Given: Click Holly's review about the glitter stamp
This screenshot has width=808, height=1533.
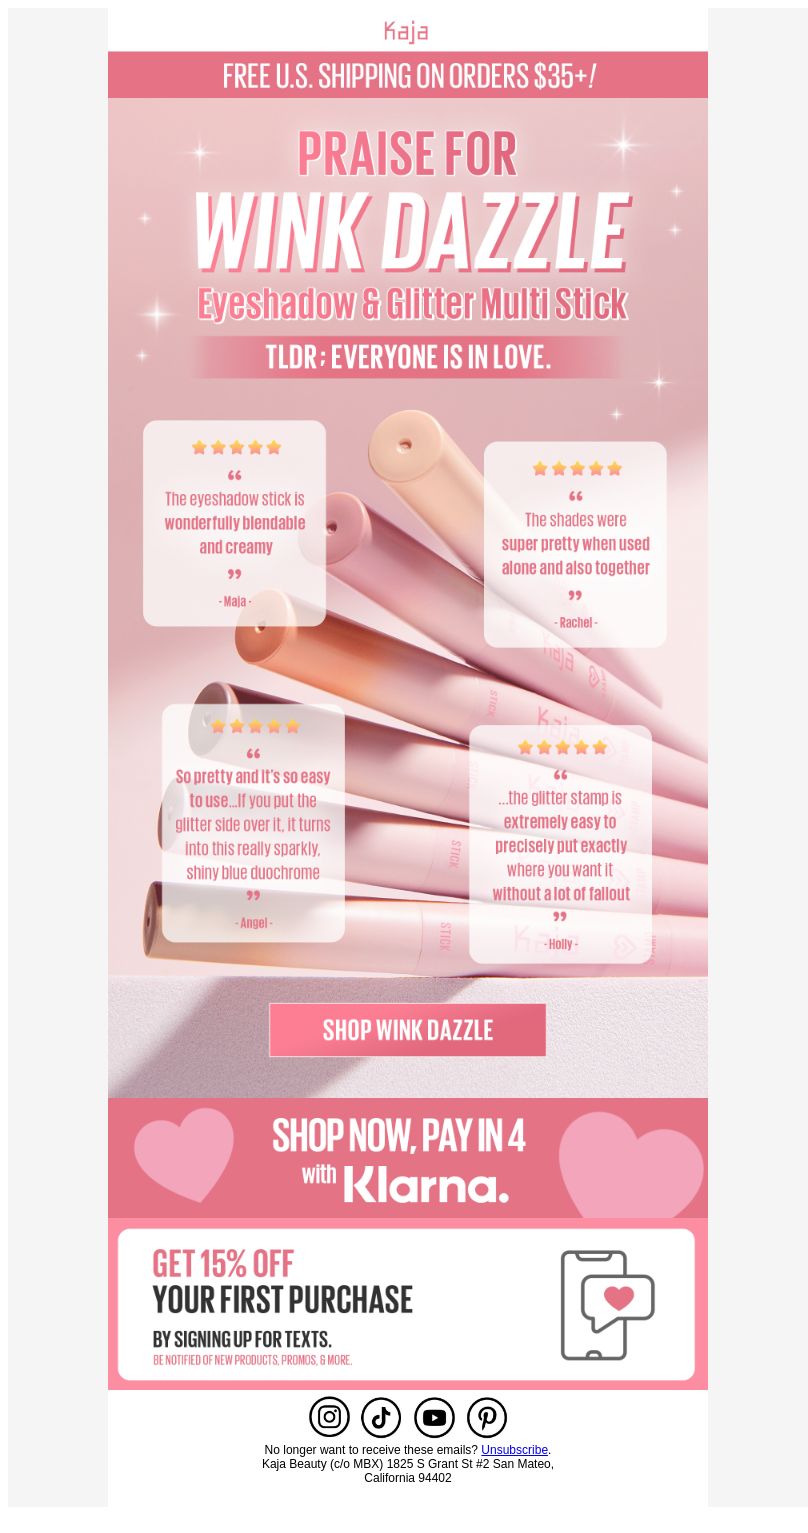Looking at the screenshot, I should [x=560, y=844].
